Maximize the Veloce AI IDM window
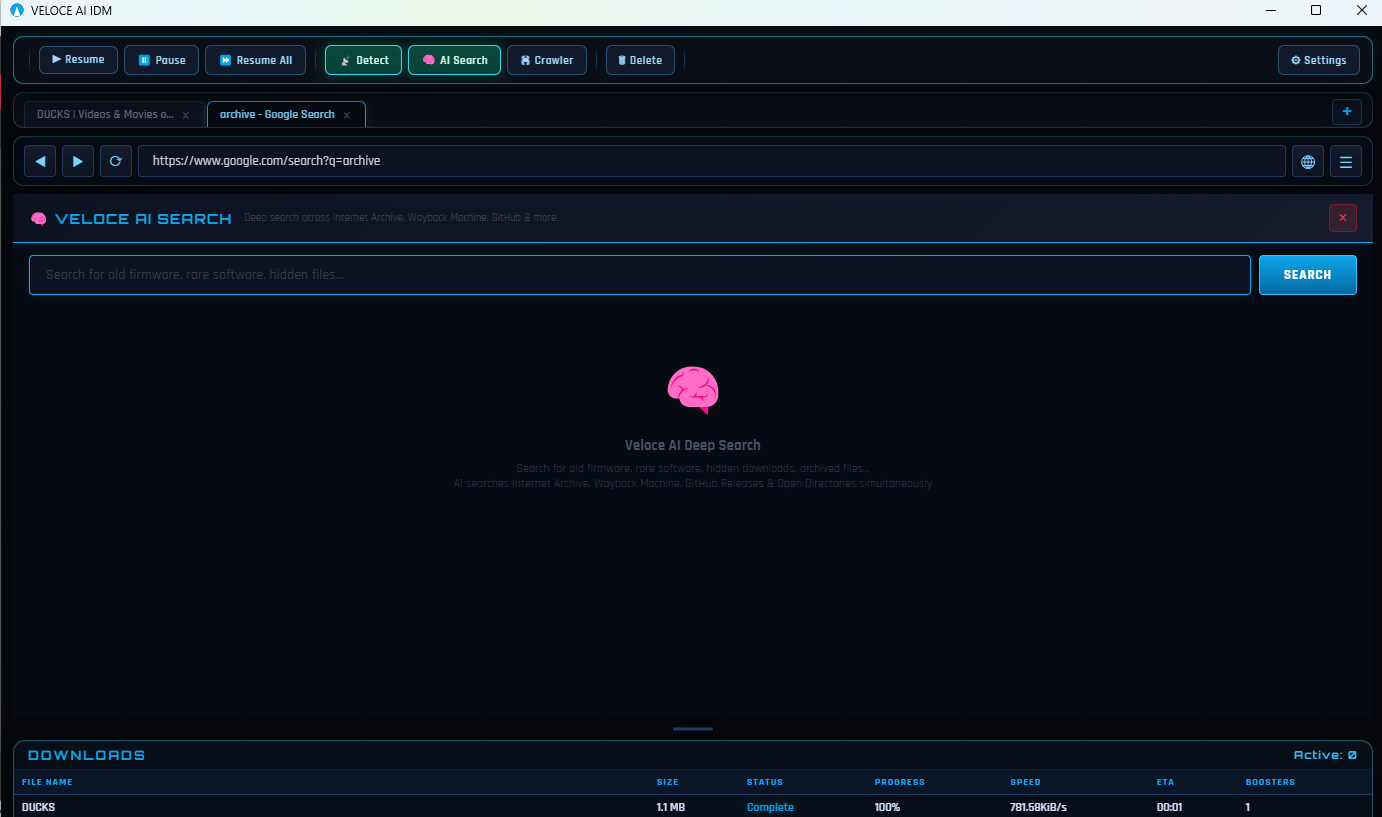 (1316, 11)
